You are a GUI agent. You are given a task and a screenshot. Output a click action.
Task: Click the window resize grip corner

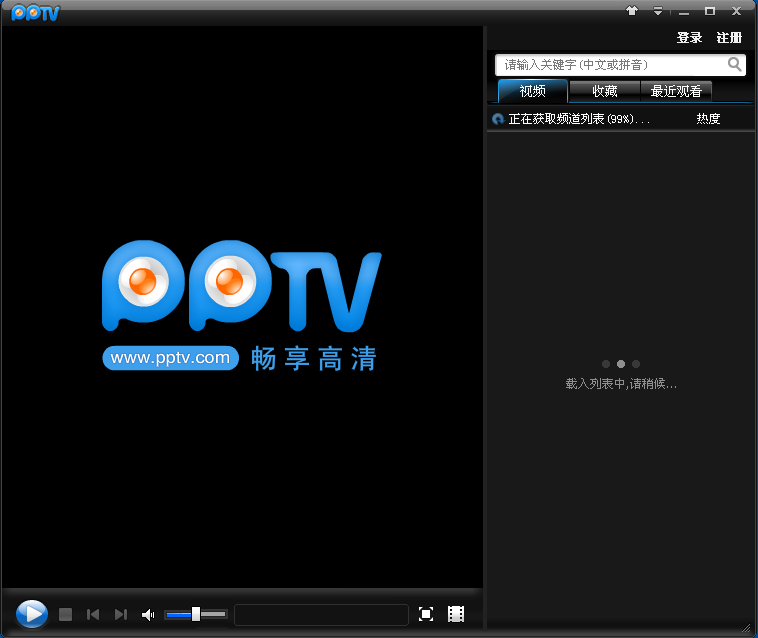746,627
